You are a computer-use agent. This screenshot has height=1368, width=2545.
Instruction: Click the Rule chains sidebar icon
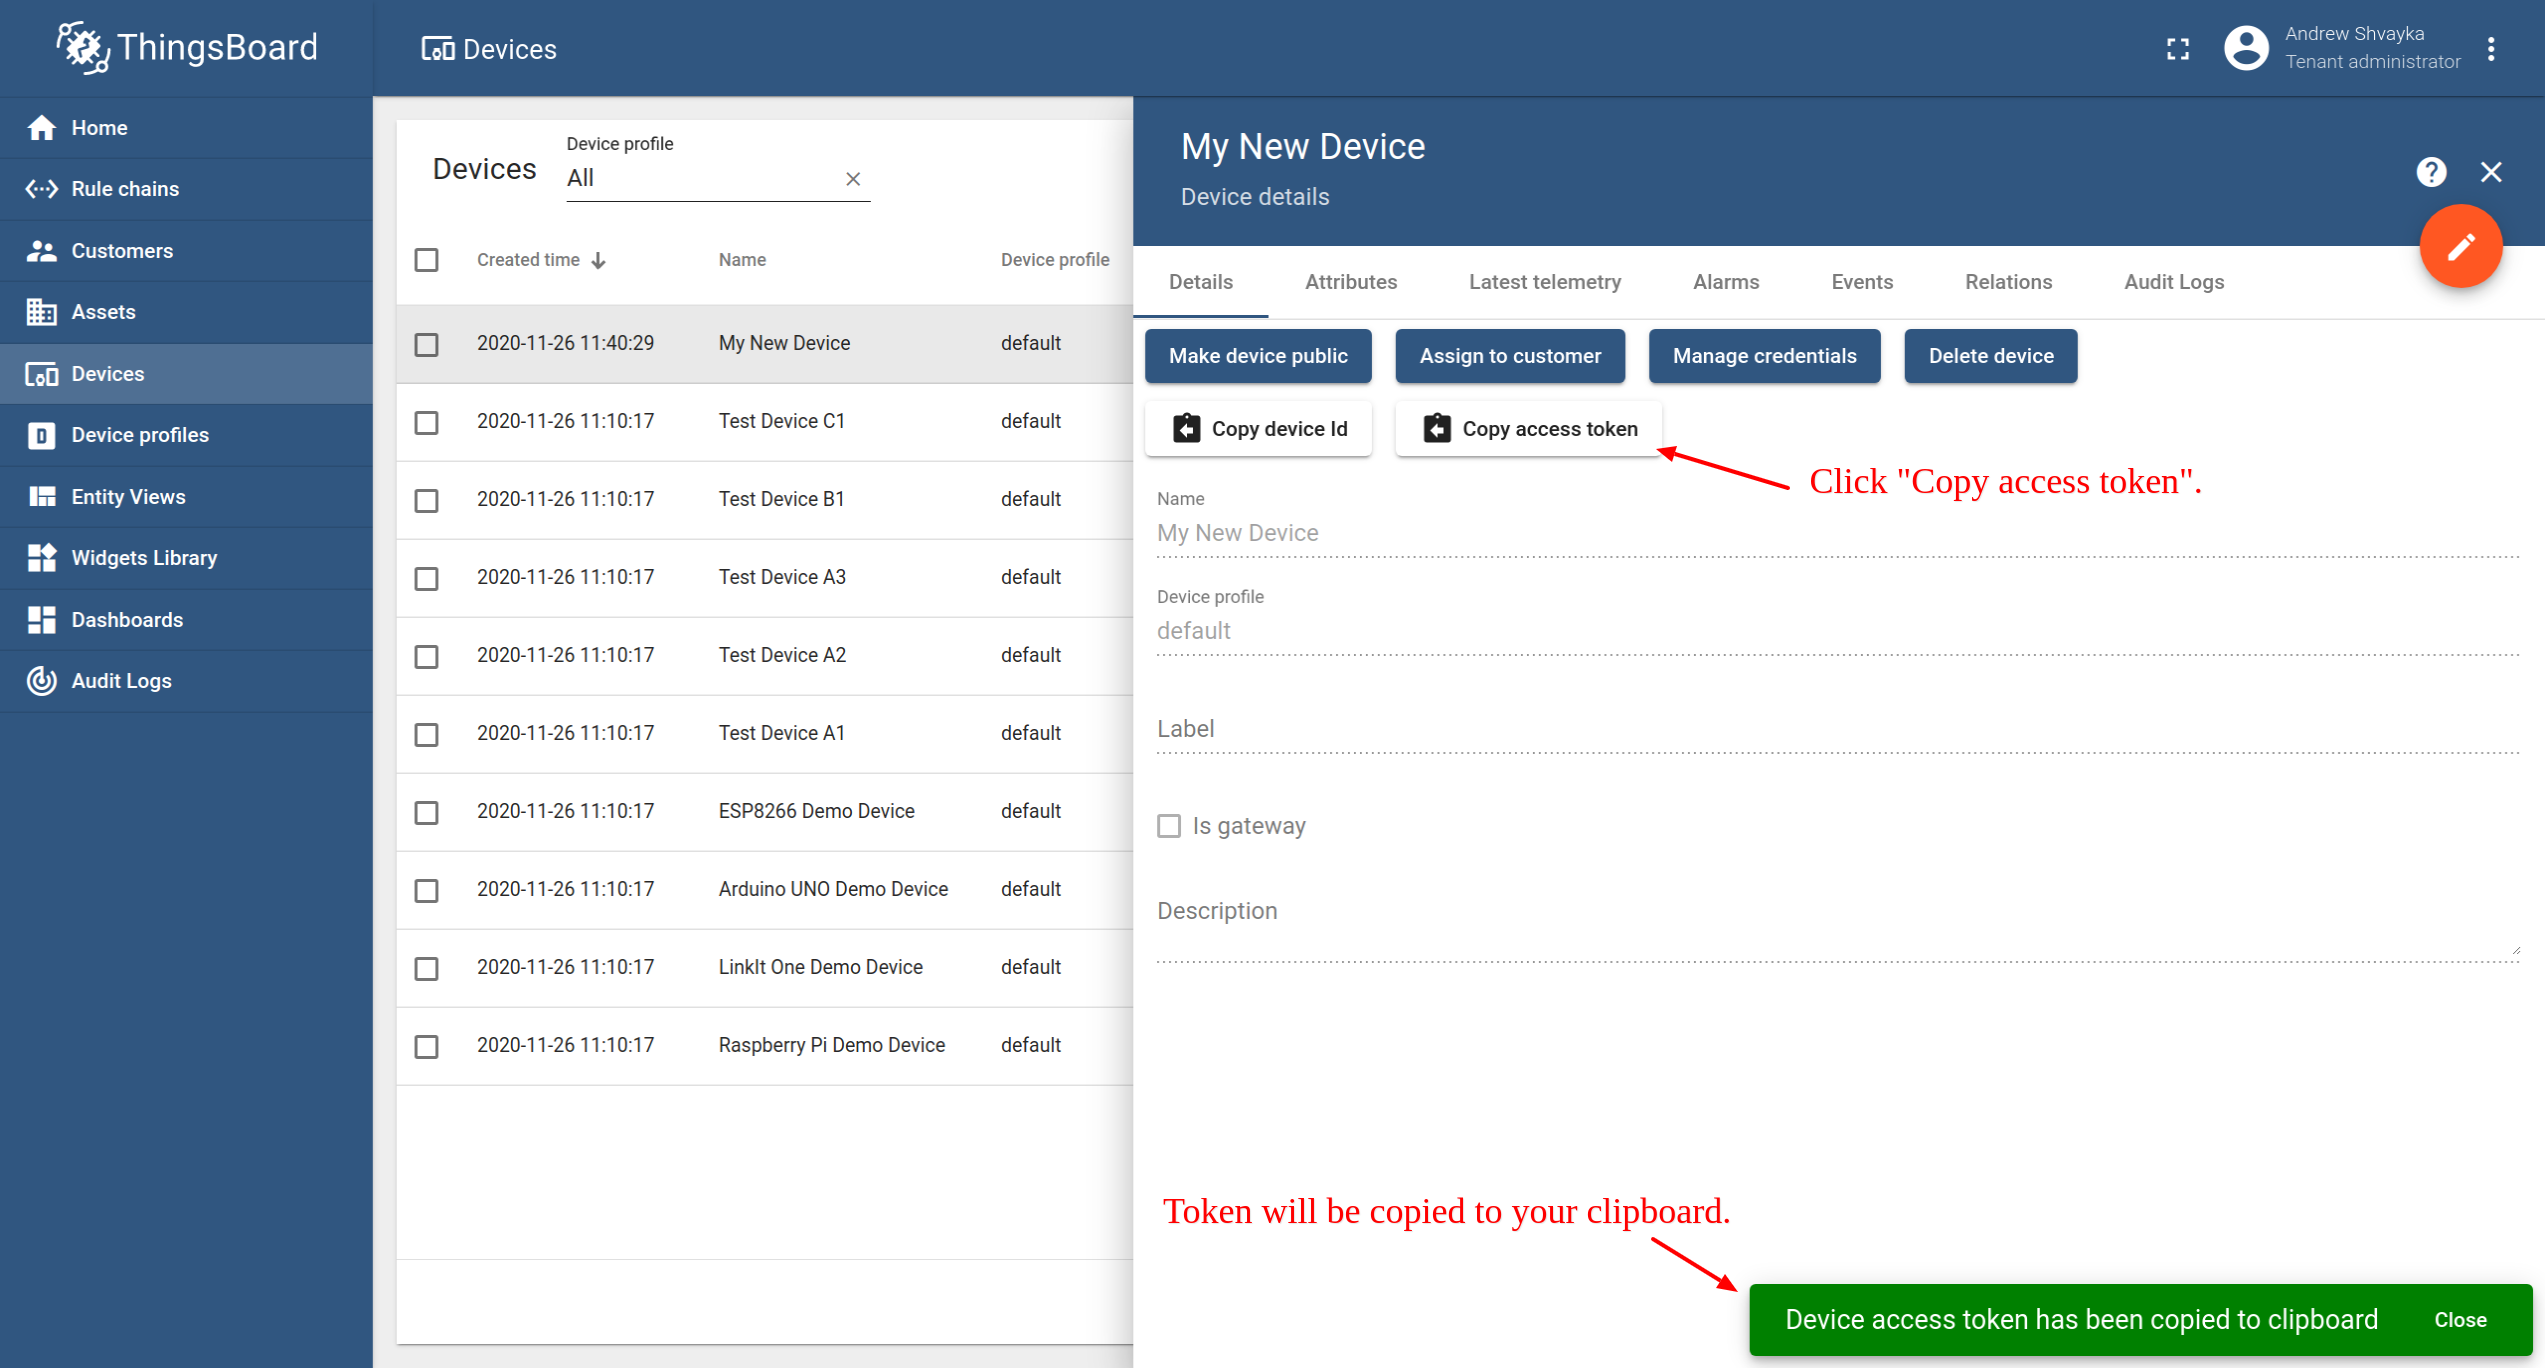(41, 189)
